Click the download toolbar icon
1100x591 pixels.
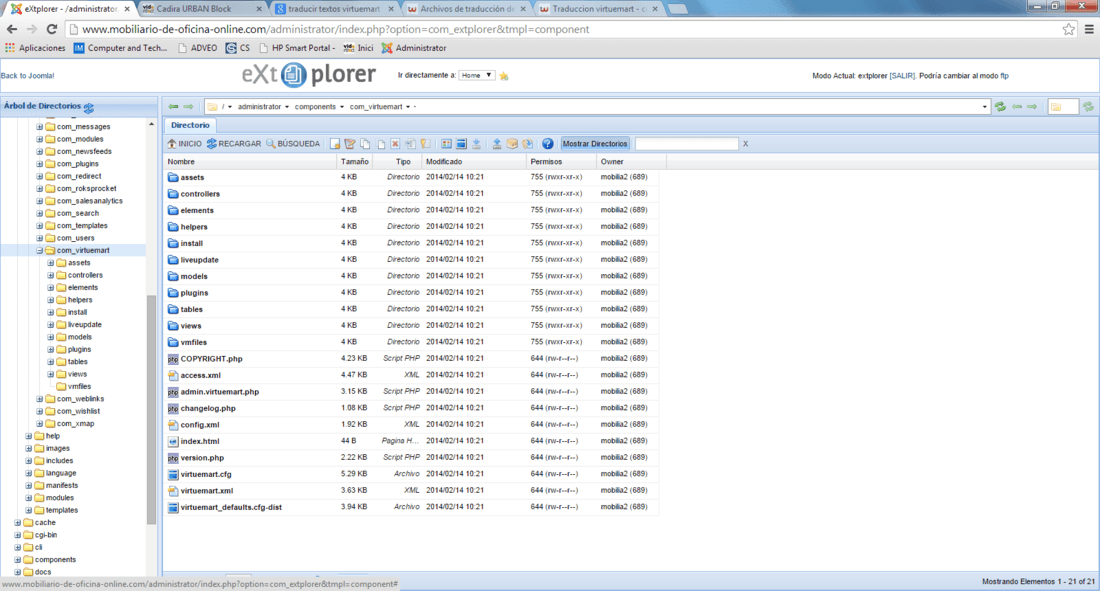476,144
